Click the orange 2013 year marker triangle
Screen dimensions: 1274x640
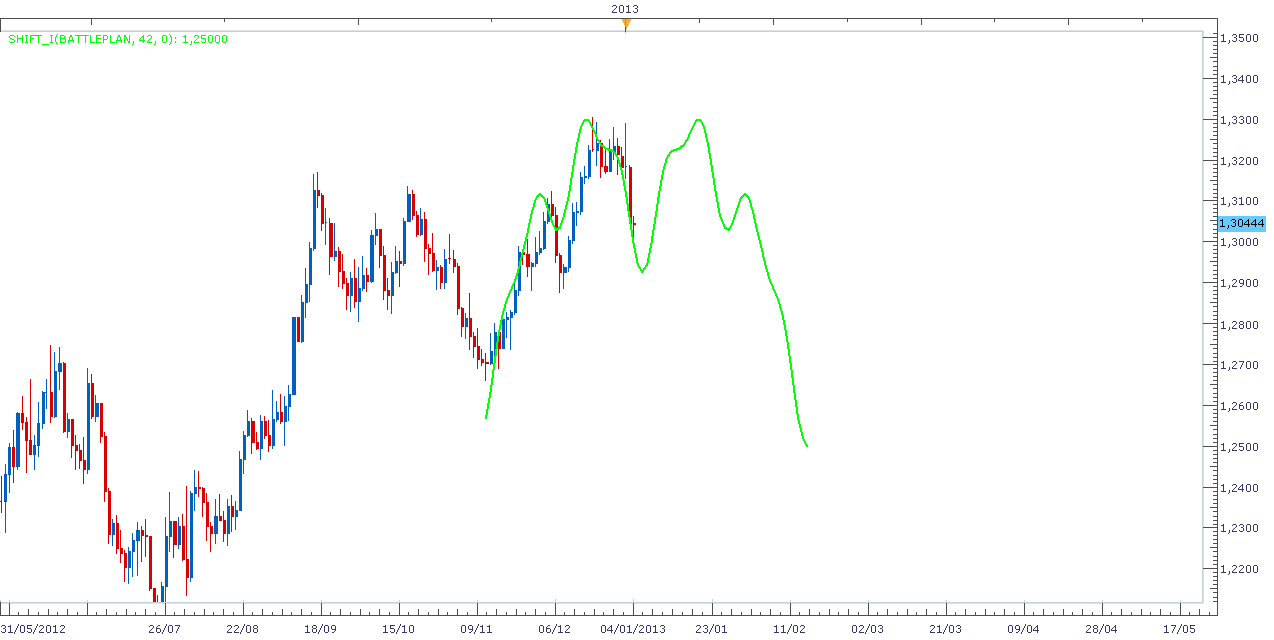626,24
